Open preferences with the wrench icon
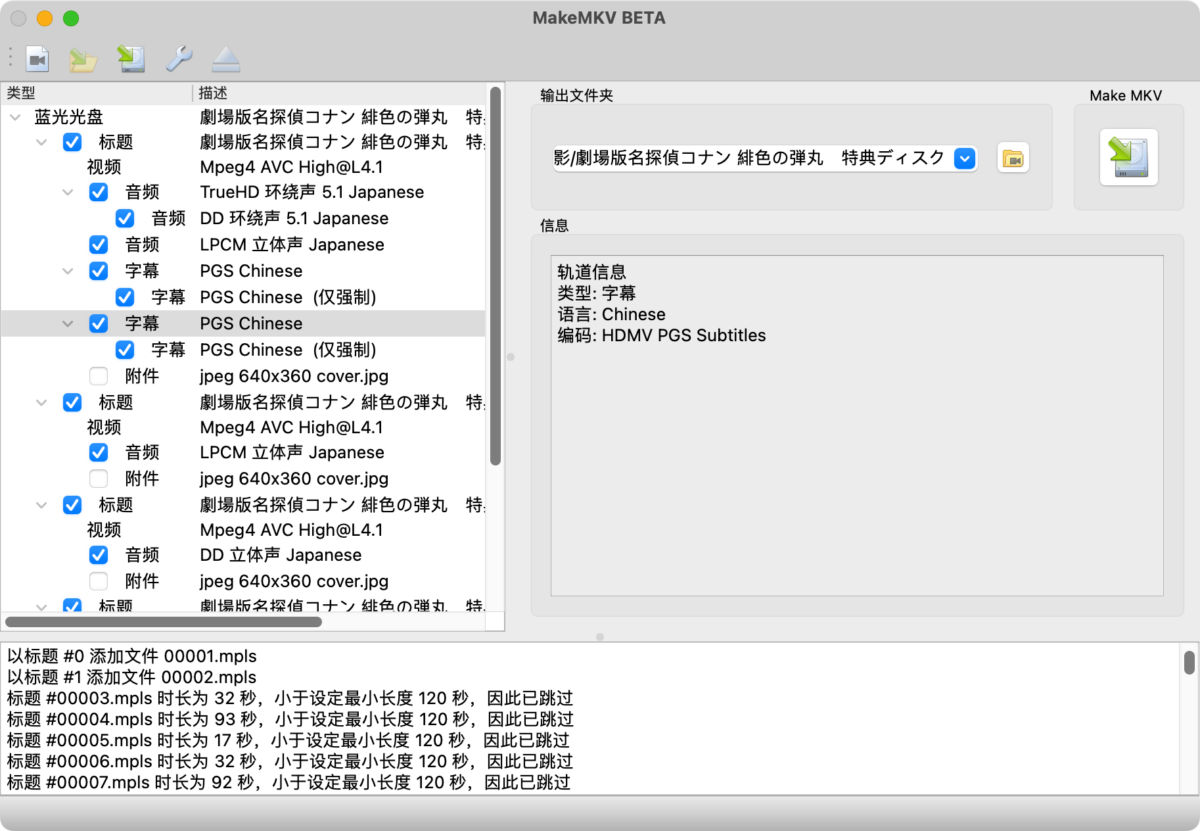 [179, 59]
